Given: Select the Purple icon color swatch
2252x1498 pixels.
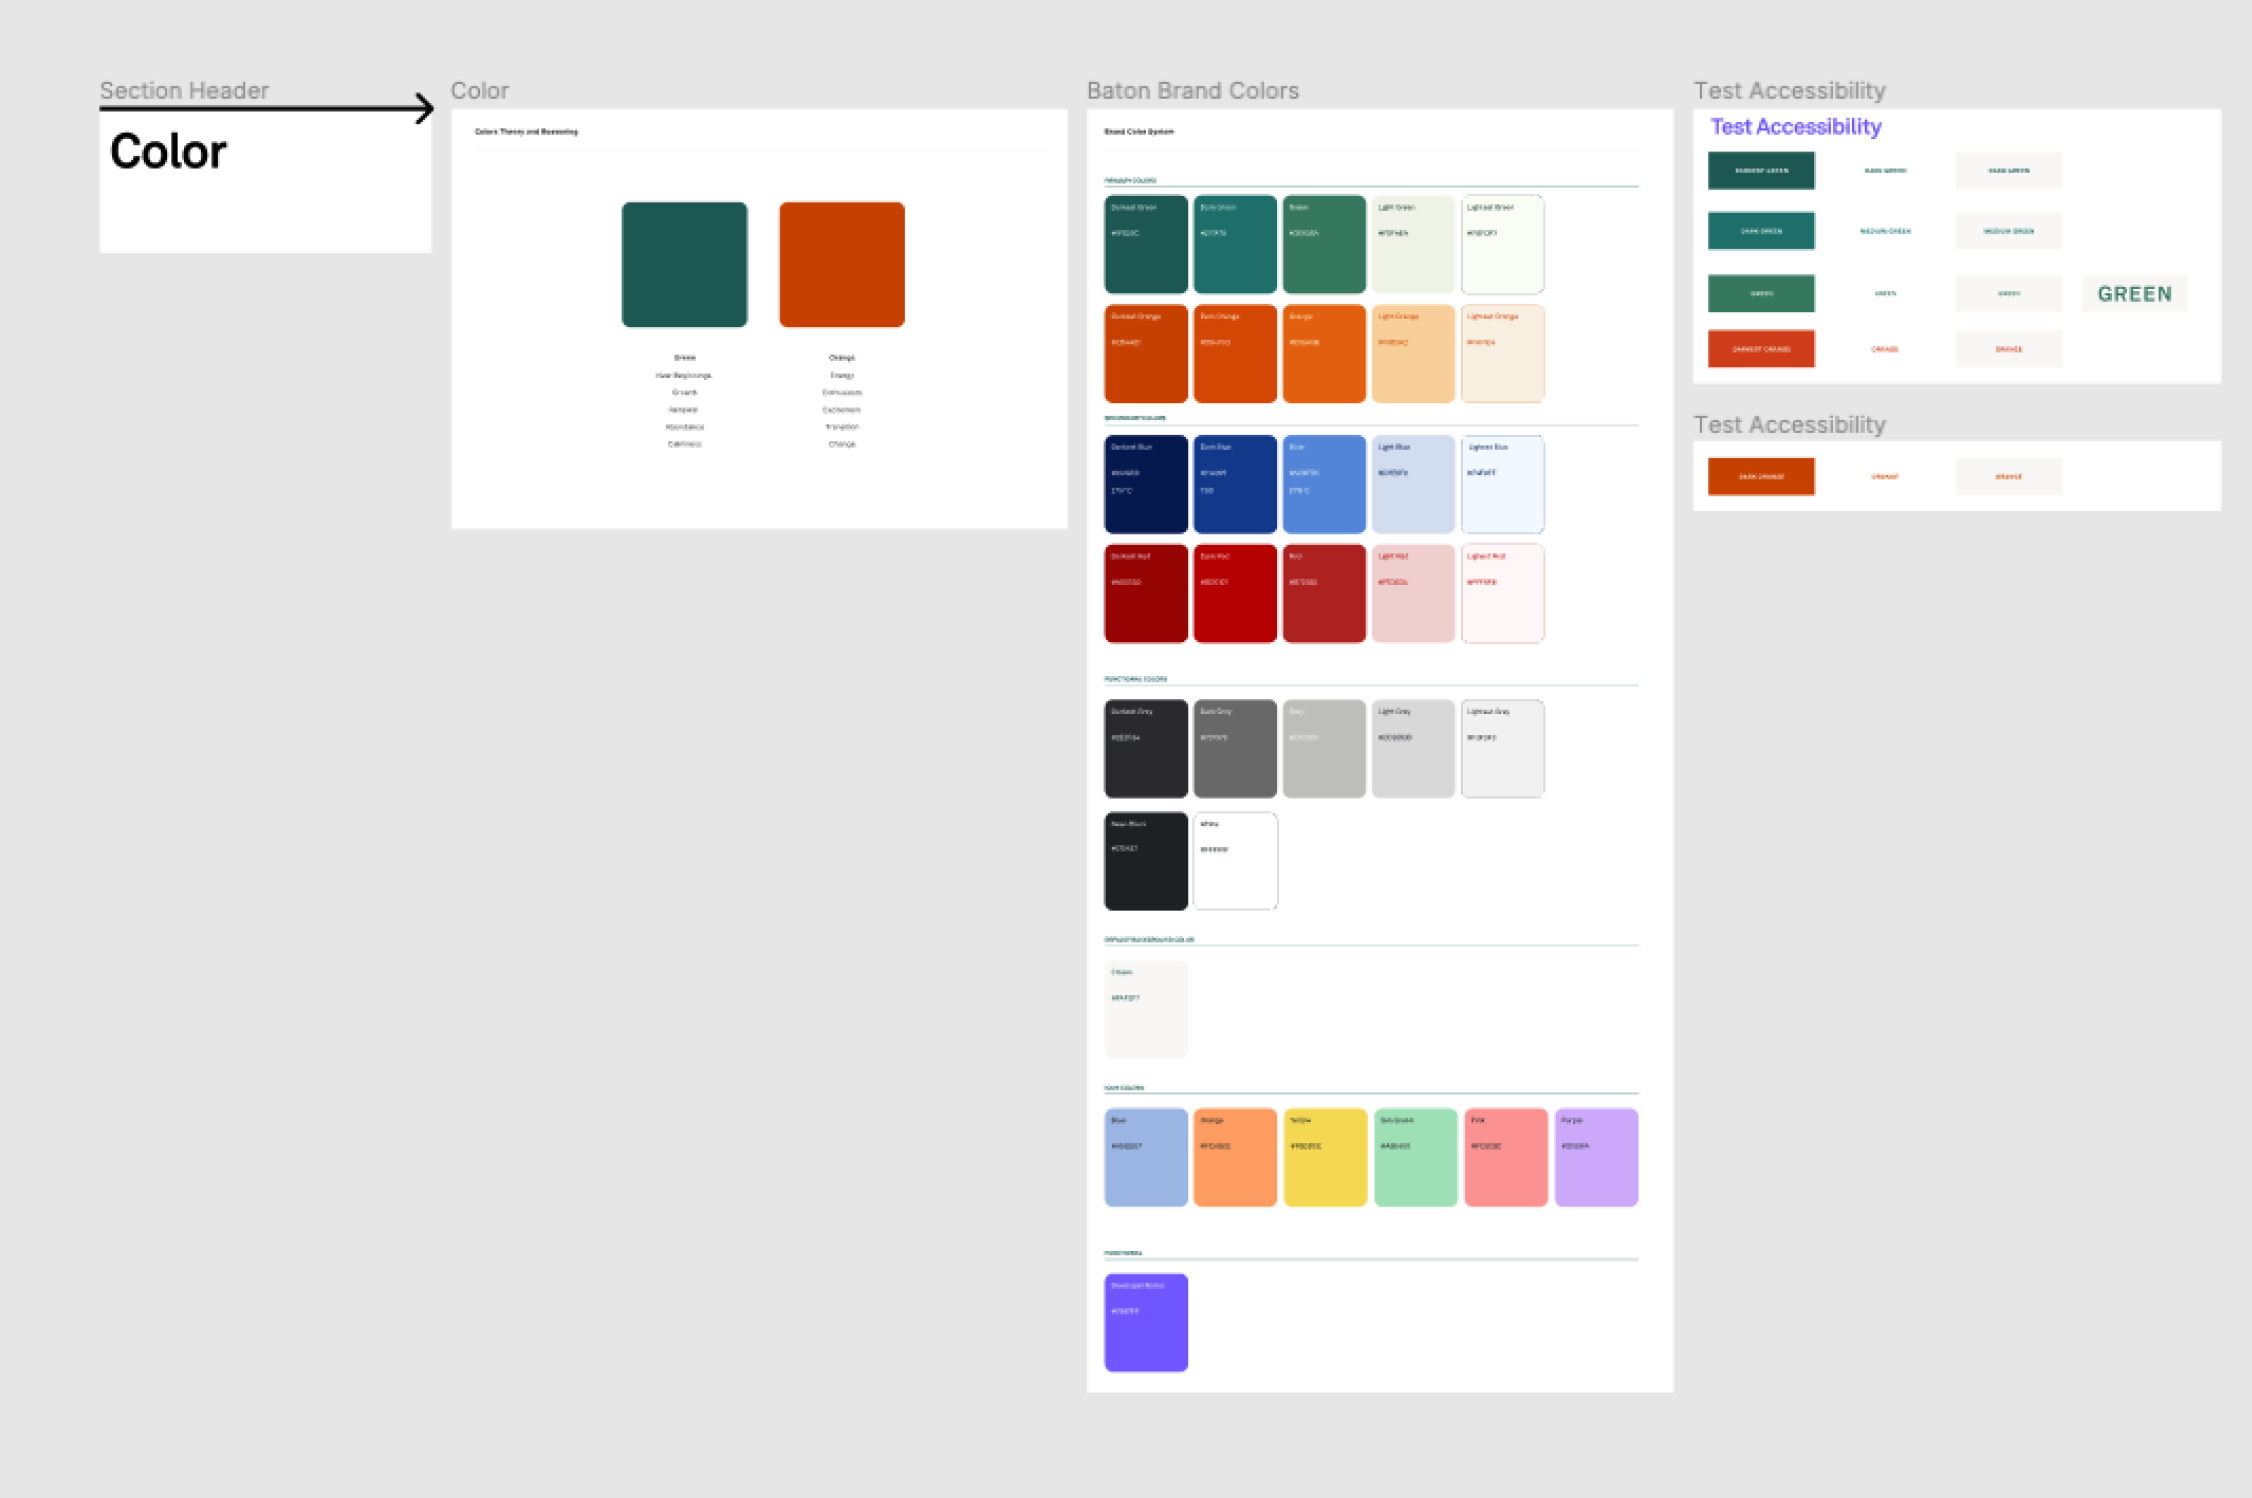Looking at the screenshot, I should coord(1595,1156).
